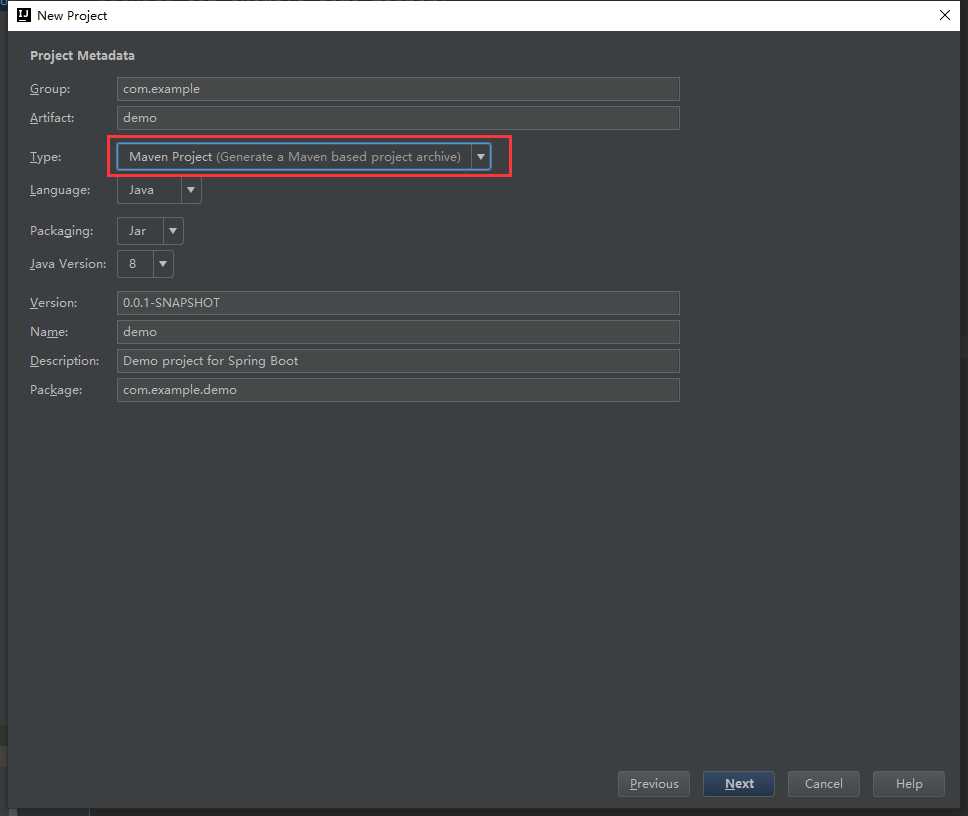Click the Version: label
Viewport: 968px width, 816px height.
coord(54,303)
